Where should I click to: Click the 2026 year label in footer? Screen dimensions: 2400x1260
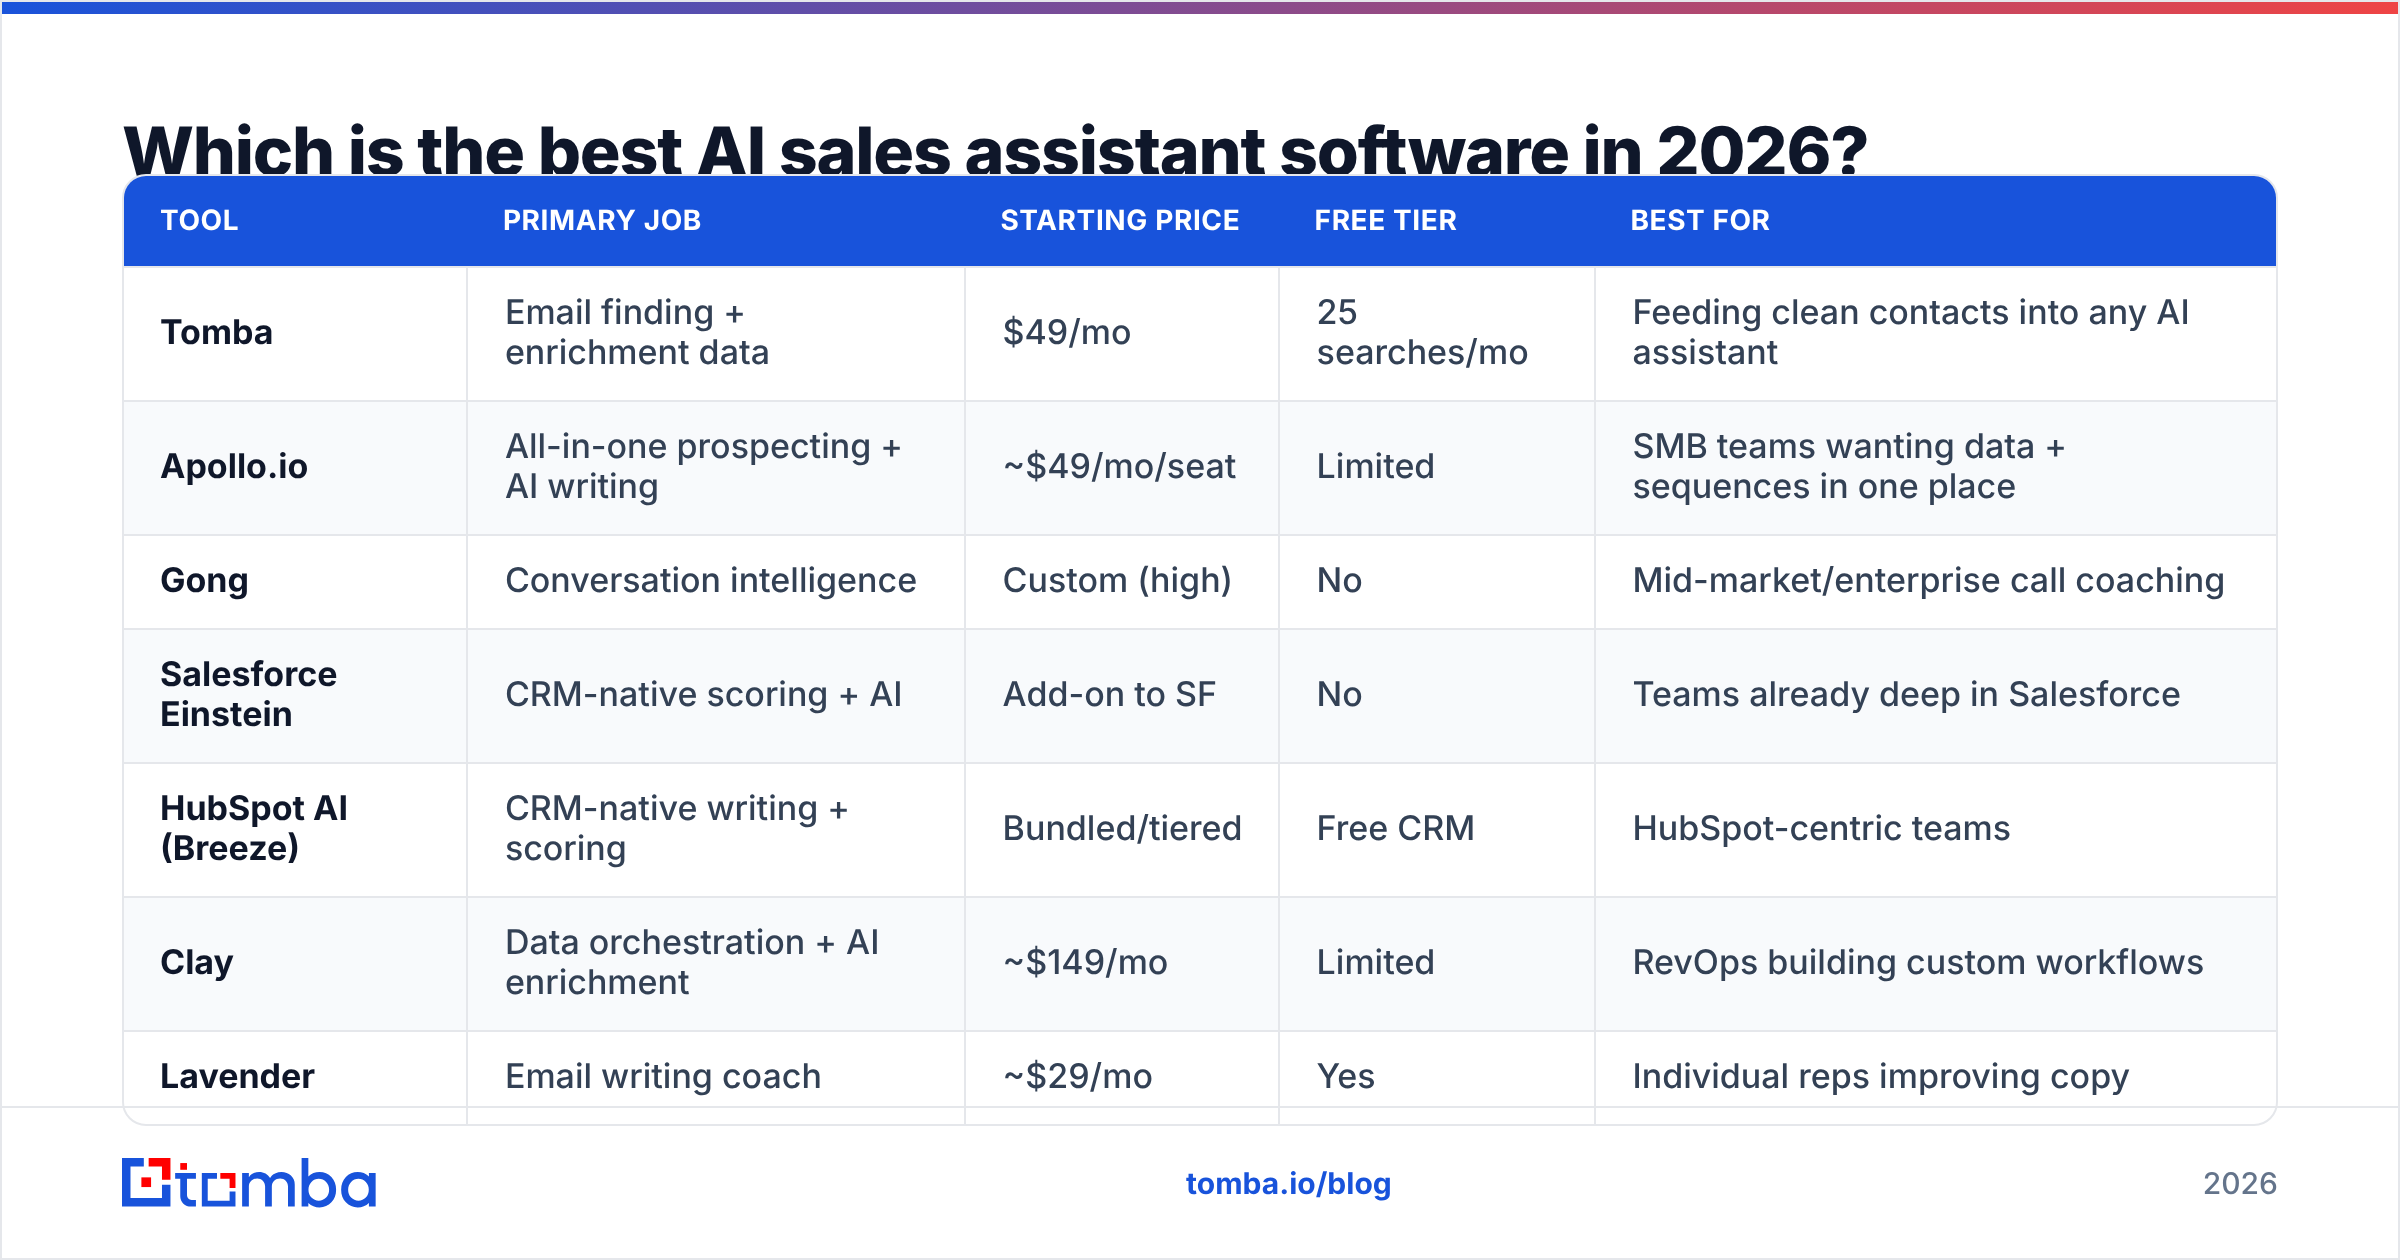click(x=2240, y=1184)
